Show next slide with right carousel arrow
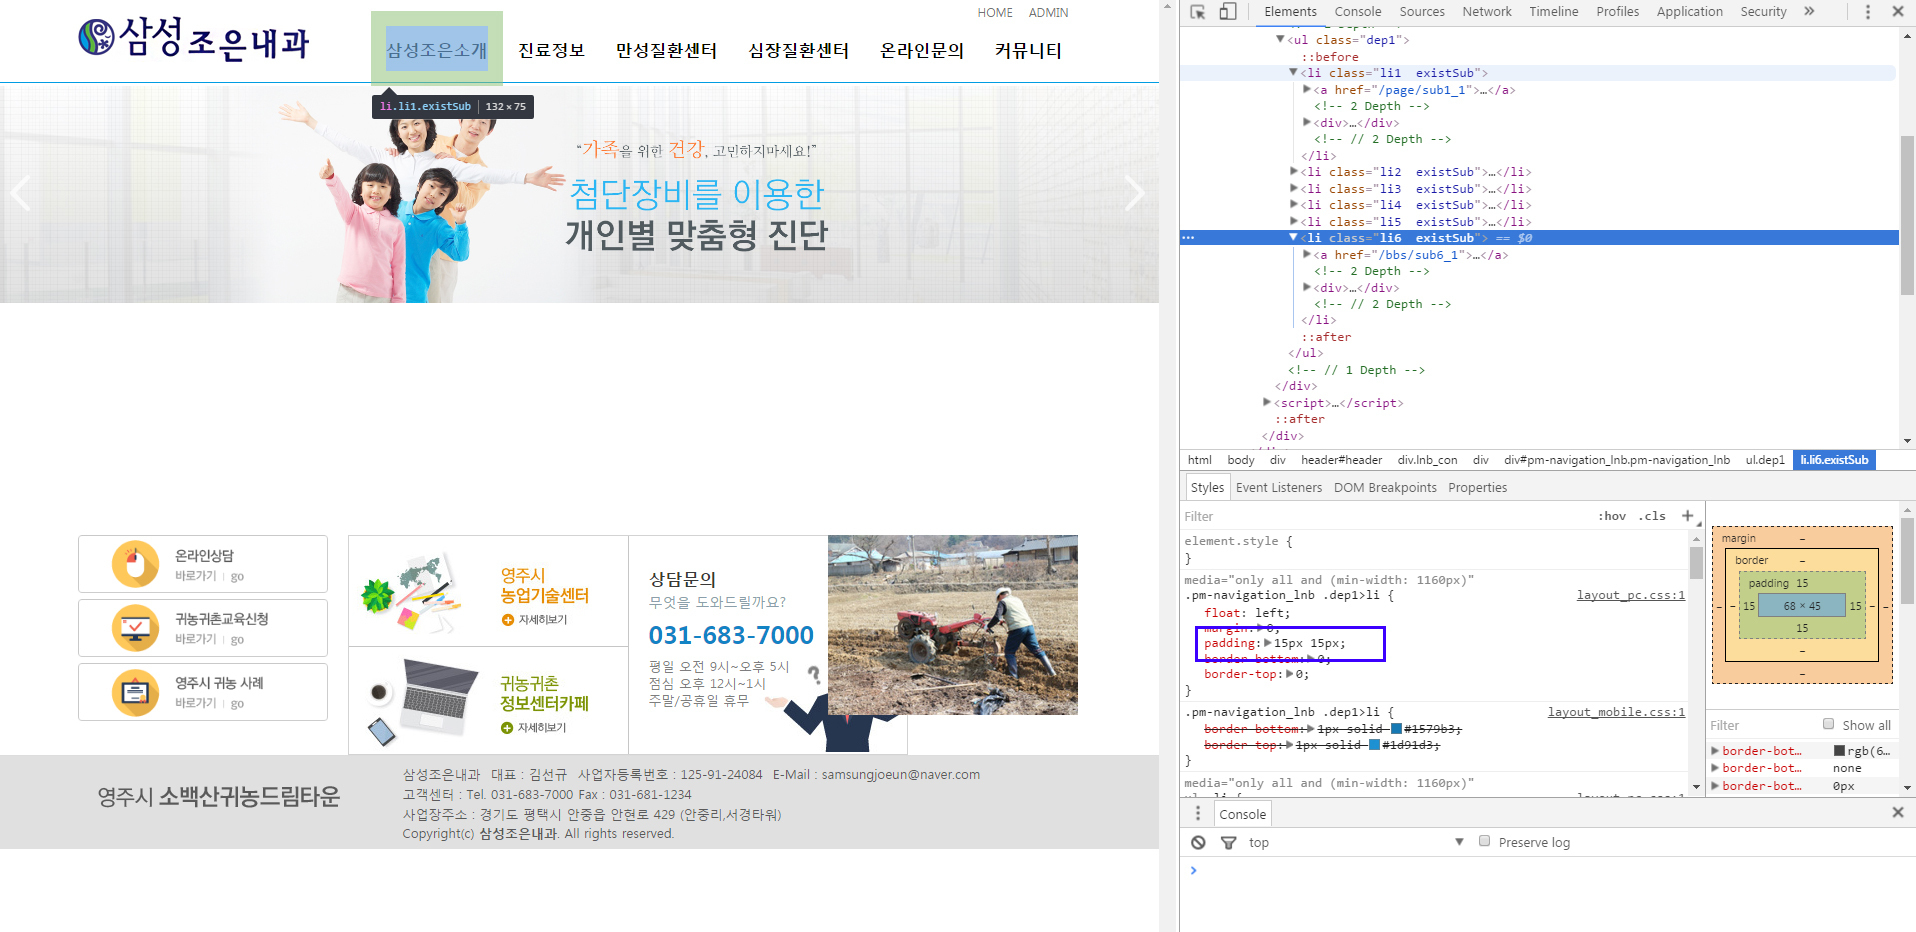The width and height of the screenshot is (1916, 932). (x=1134, y=193)
